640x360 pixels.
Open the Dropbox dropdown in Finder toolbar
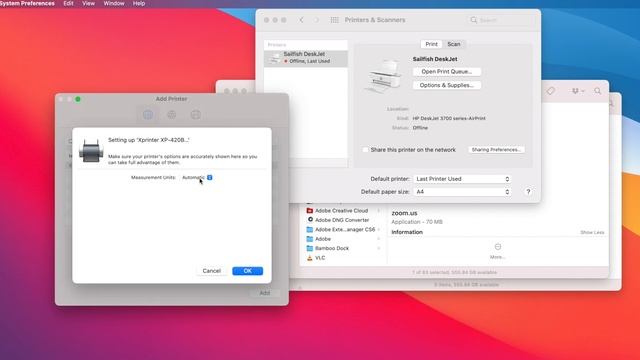[x=578, y=91]
